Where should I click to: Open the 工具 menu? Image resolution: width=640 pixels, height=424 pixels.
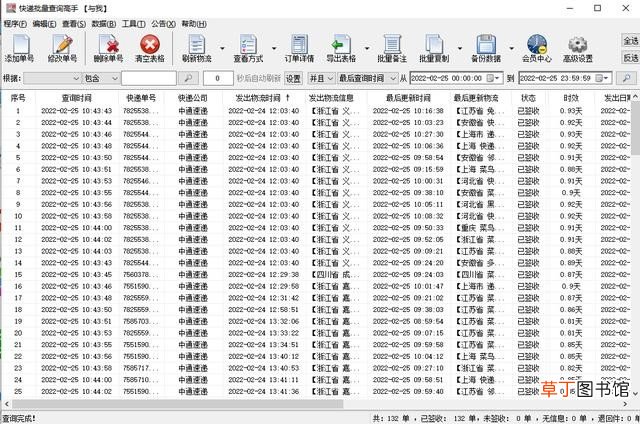133,24
